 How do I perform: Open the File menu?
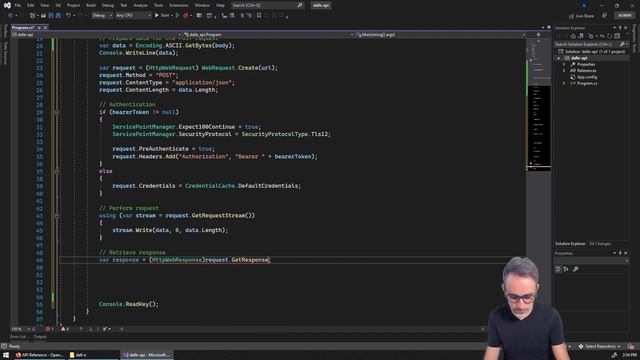coord(18,5)
